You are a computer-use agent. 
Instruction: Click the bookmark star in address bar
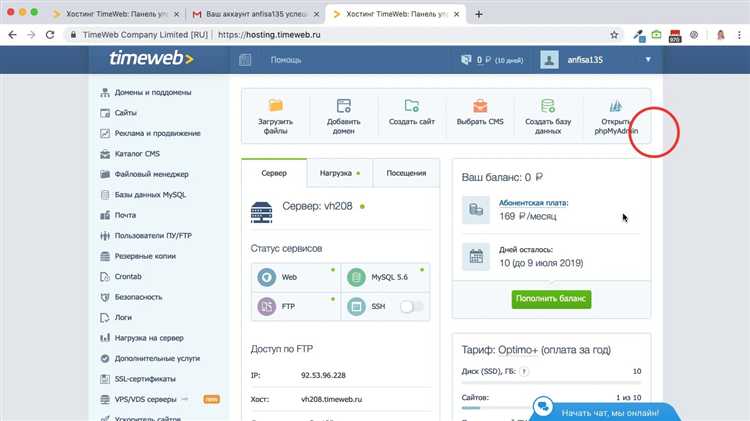pyautogui.click(x=614, y=34)
